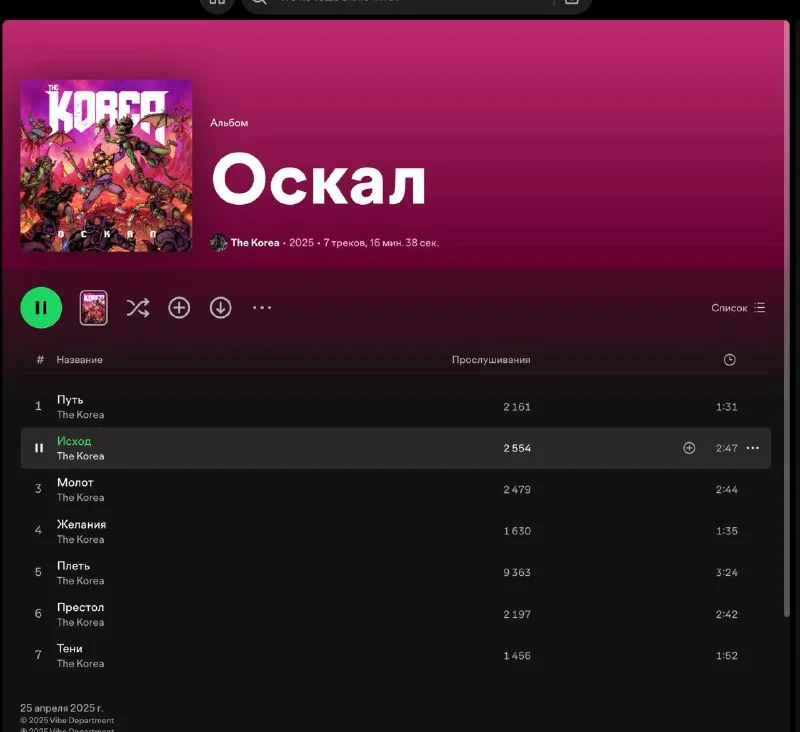Download the album with arrow icon
Image resolution: width=800 pixels, height=732 pixels.
click(220, 308)
